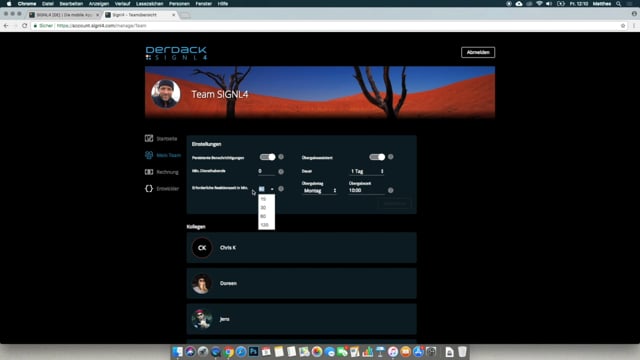Click Doreen's profile photo
This screenshot has width=640, height=360.
coord(202,283)
